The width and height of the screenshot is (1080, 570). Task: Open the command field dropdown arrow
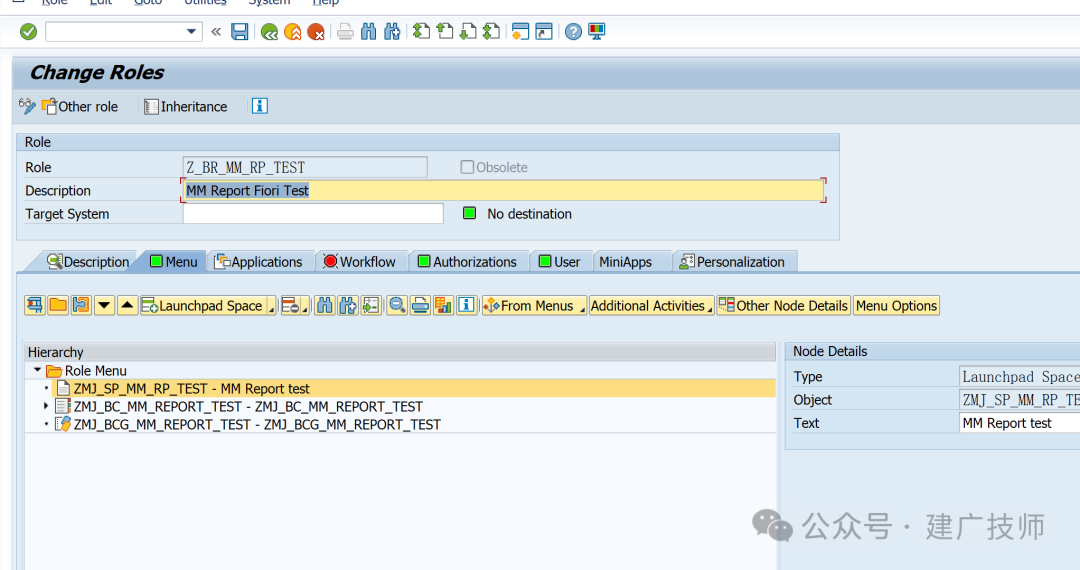(x=191, y=32)
